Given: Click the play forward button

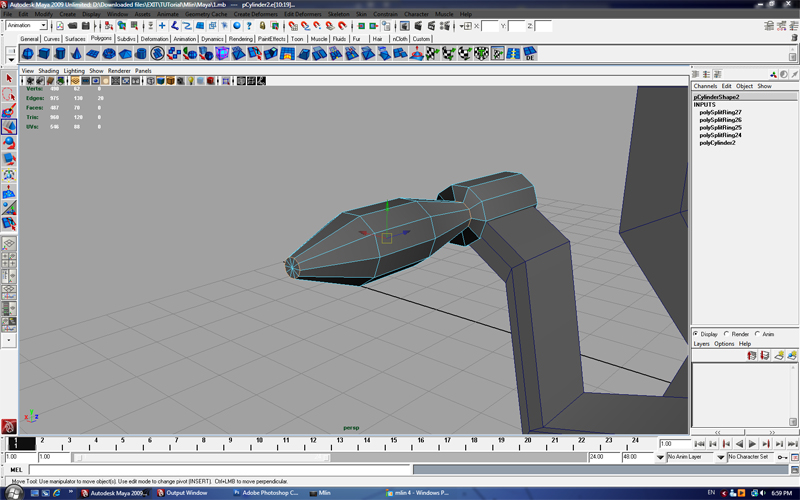Looking at the screenshot, I should [x=753, y=444].
